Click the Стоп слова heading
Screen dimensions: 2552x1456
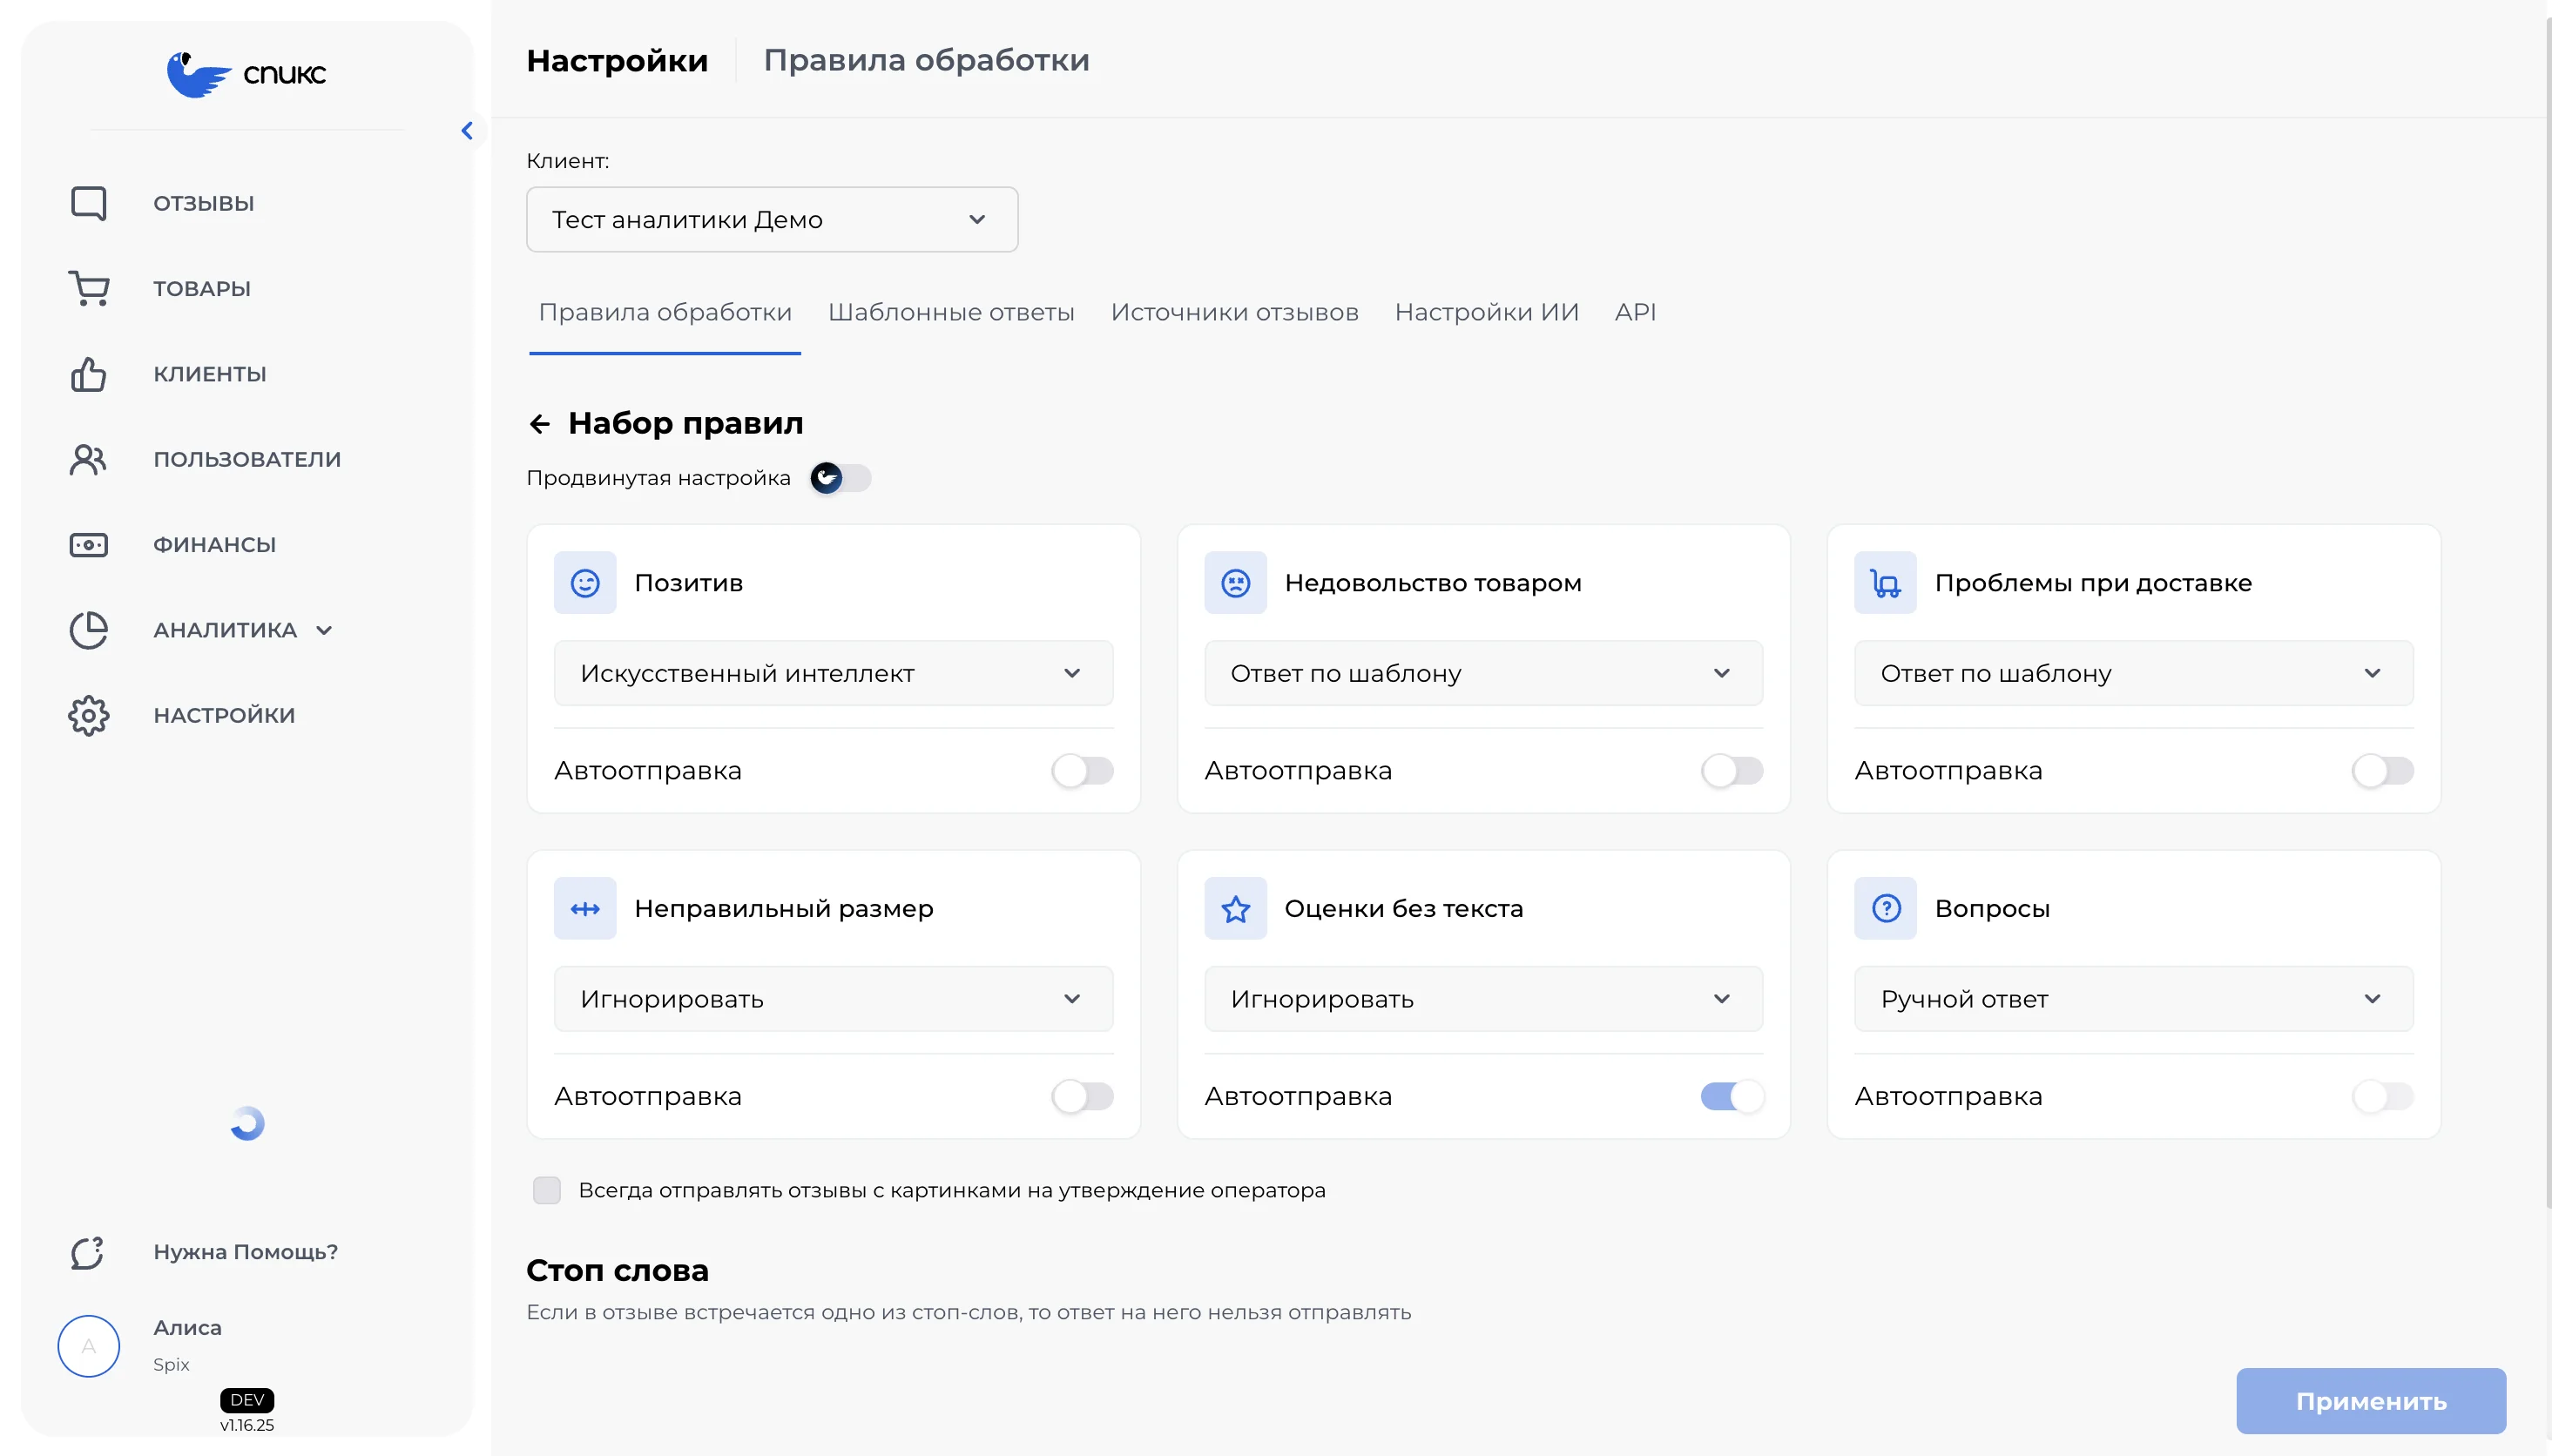coord(617,1270)
